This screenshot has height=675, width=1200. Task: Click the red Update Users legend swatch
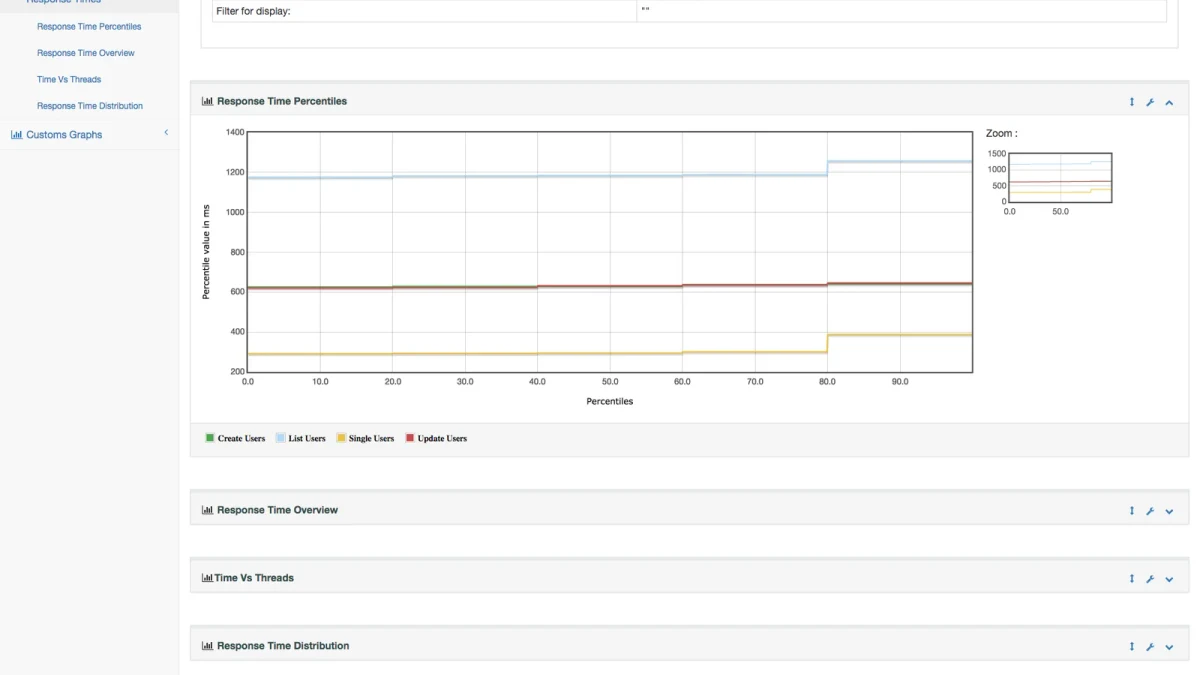(410, 438)
